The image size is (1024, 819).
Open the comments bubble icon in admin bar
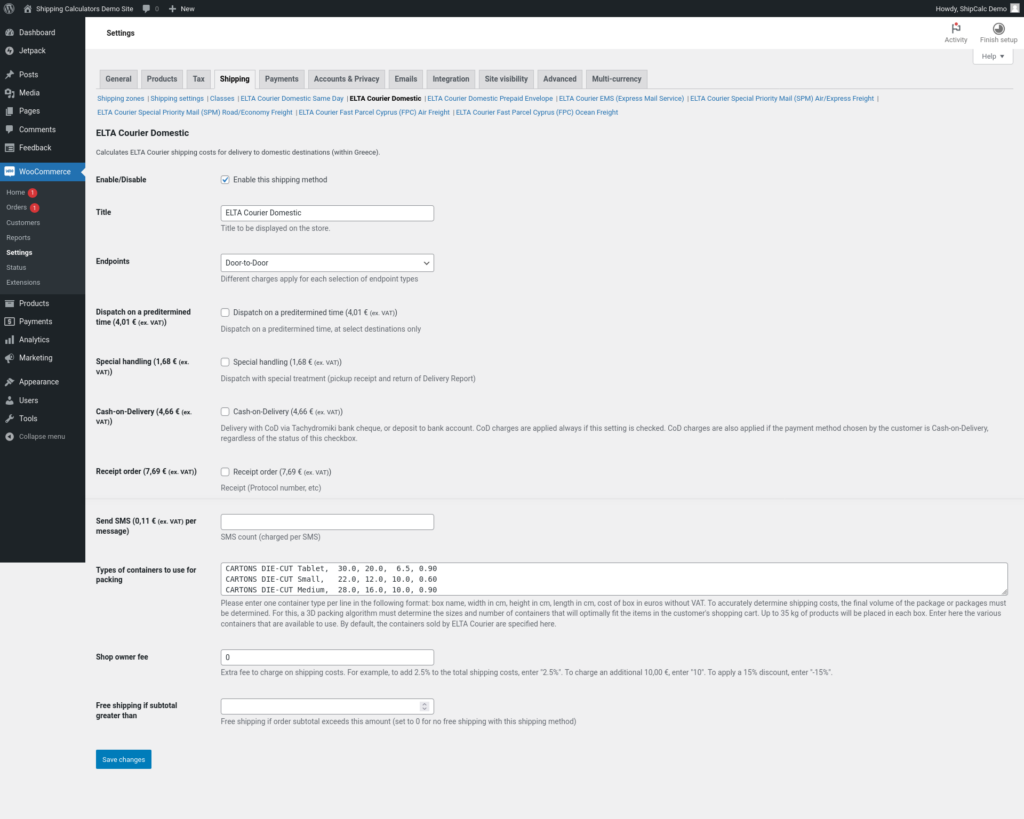pyautogui.click(x=146, y=8)
